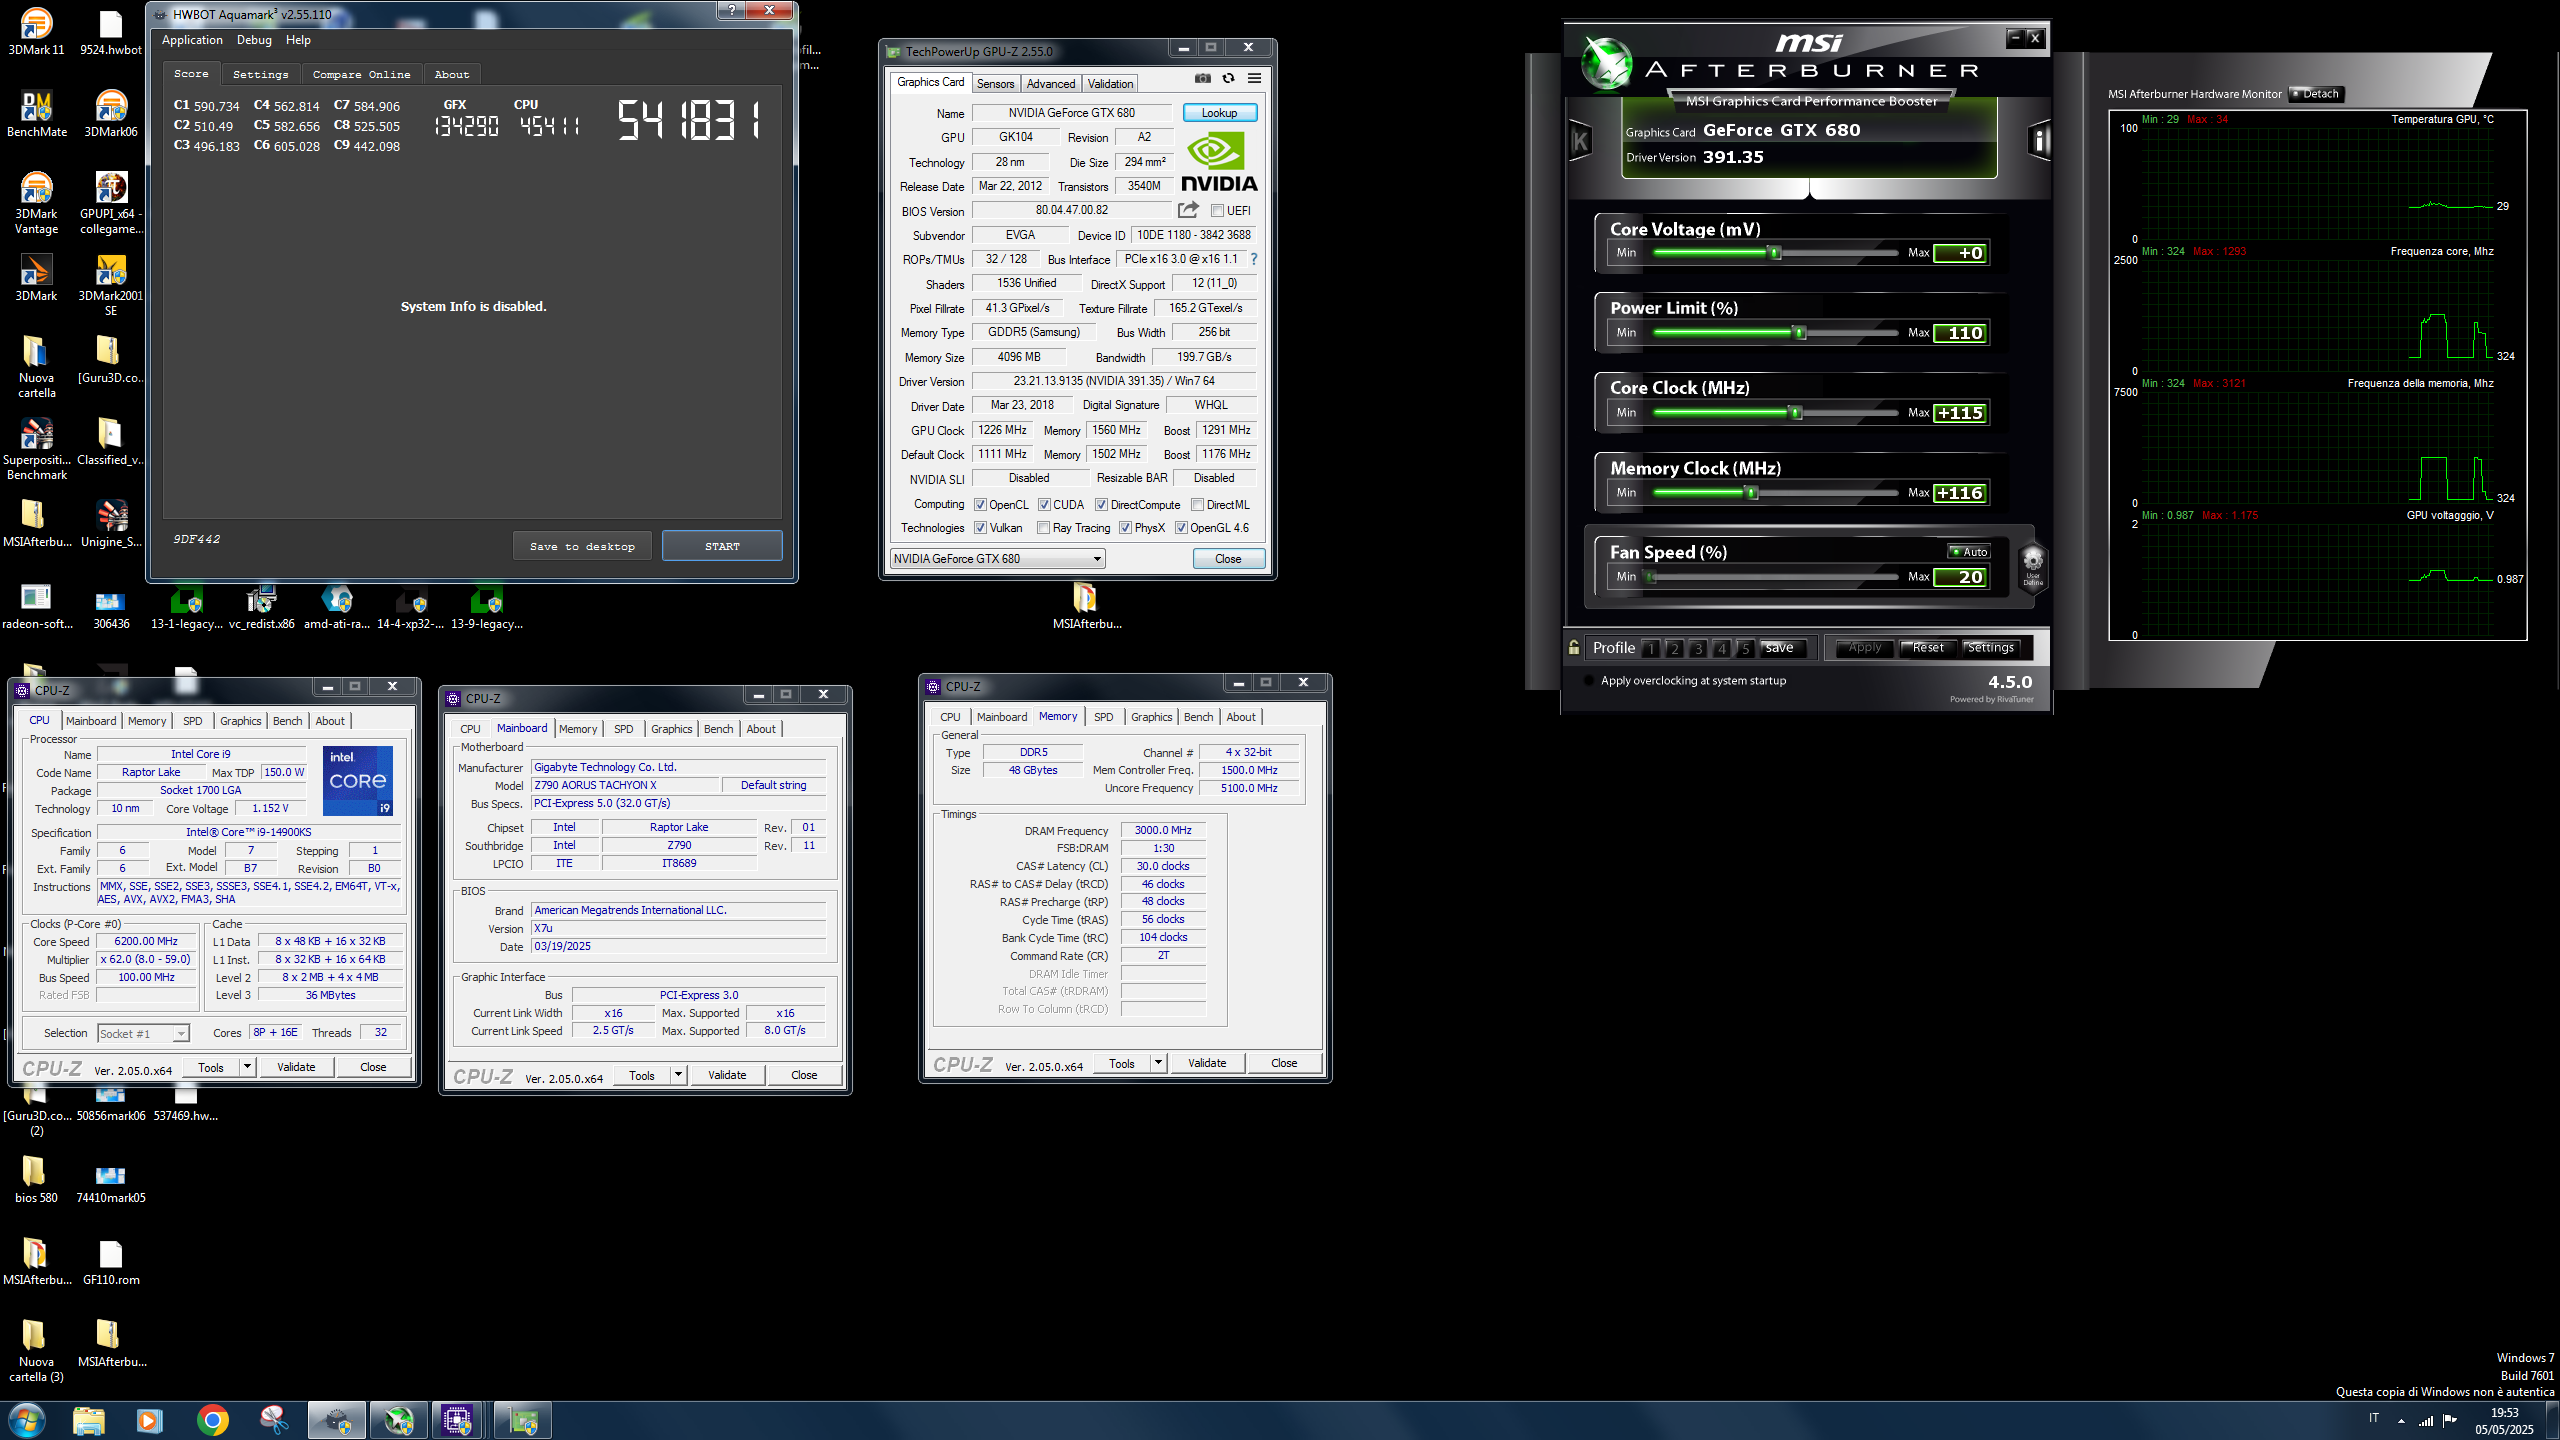This screenshot has height=1440, width=2560.
Task: Open the GPUPI_x64 desktop icon
Action: point(111,202)
